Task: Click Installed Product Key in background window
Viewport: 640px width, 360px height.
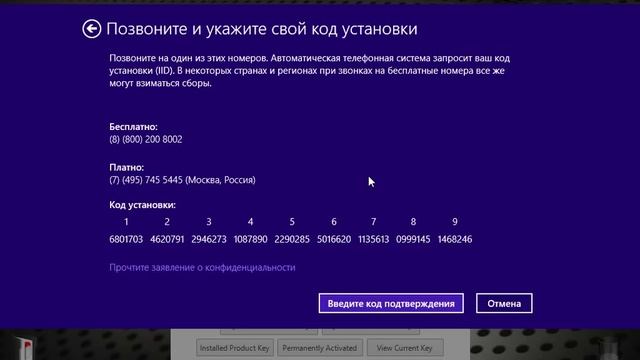Action: tap(234, 348)
